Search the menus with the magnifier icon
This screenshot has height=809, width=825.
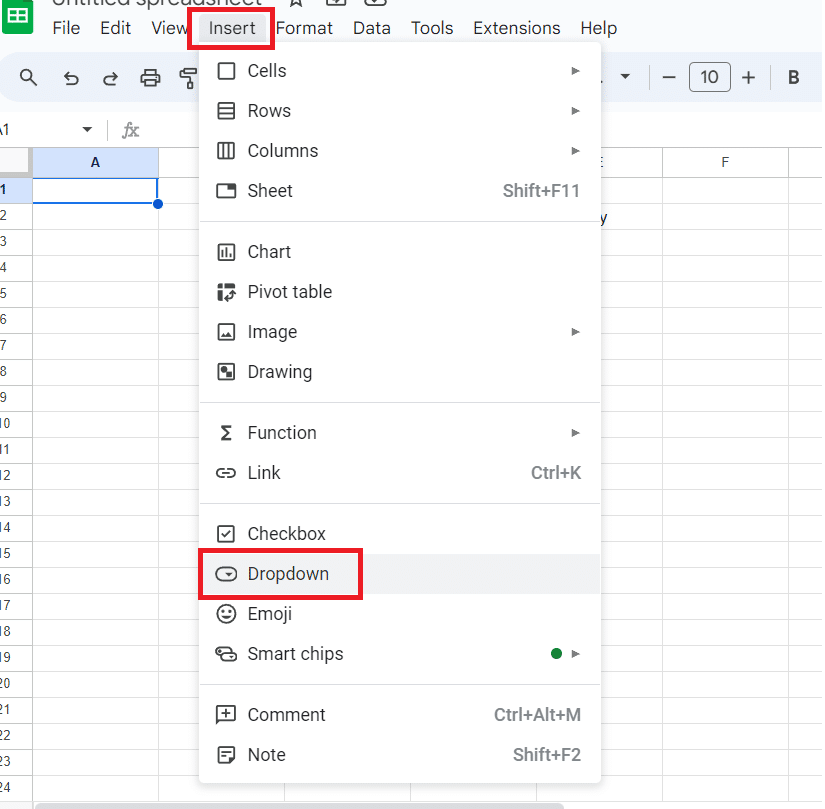[x=28, y=77]
